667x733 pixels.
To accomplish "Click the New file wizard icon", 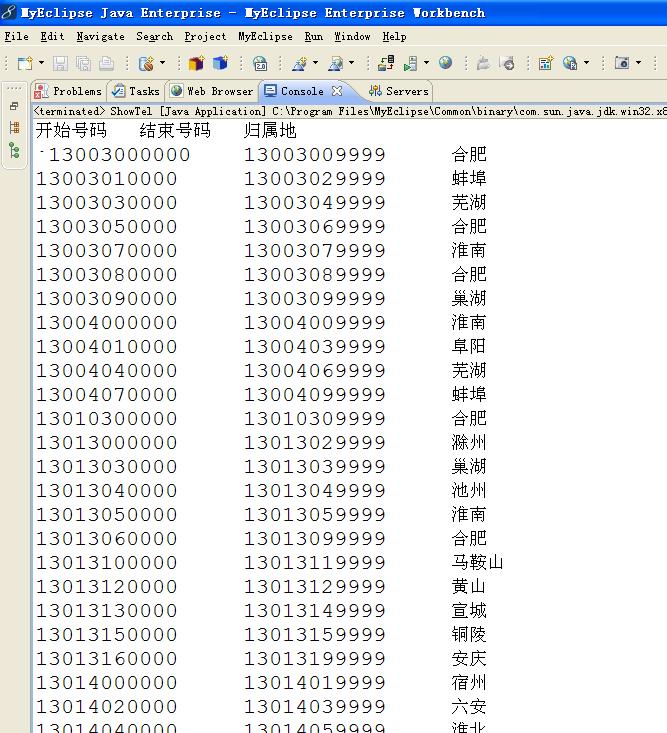I will tap(25, 63).
